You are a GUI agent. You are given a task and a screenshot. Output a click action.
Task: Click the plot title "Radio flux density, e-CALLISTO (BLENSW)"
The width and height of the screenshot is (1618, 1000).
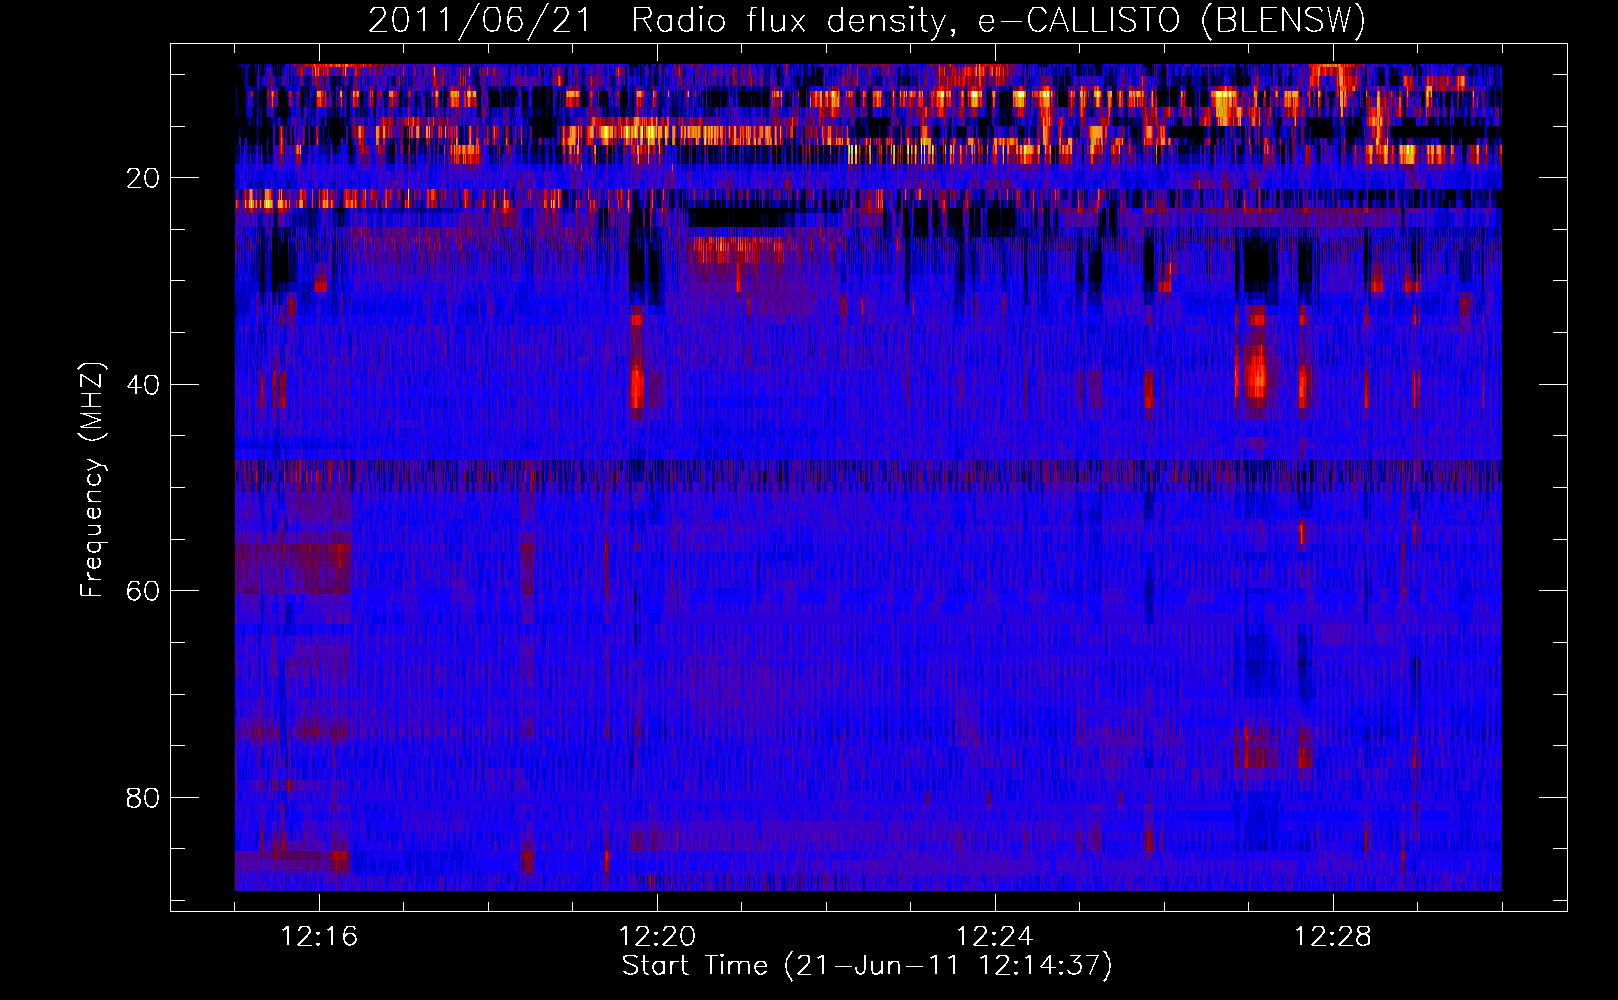pos(998,20)
